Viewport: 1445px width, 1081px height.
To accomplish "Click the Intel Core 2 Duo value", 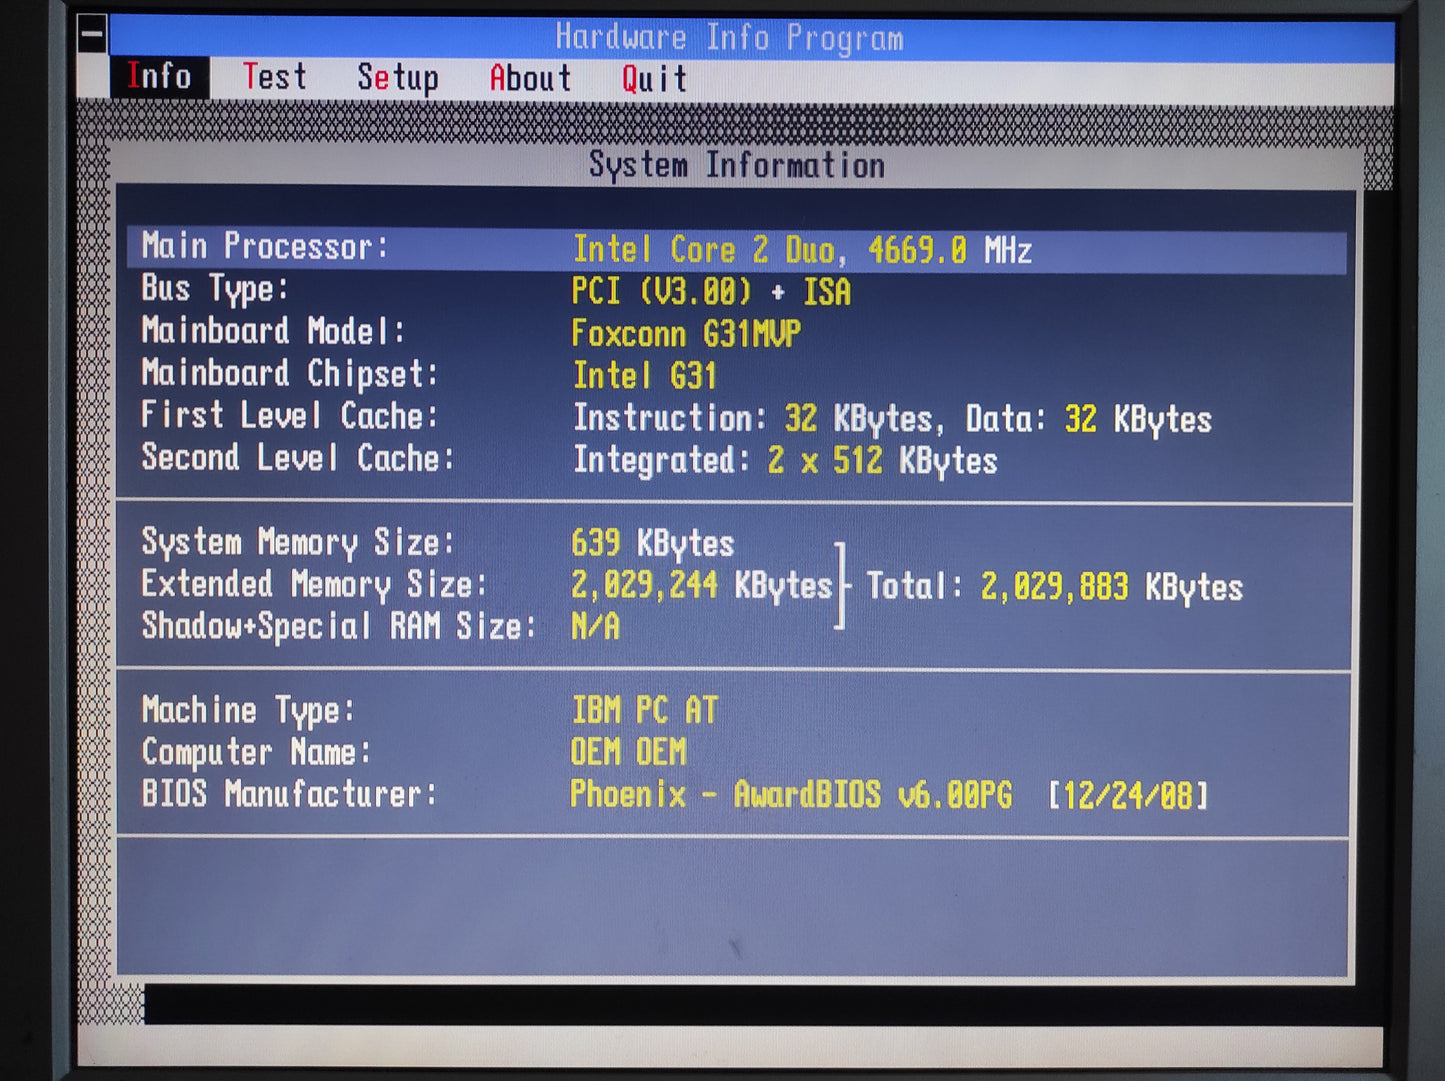I will tap(801, 250).
